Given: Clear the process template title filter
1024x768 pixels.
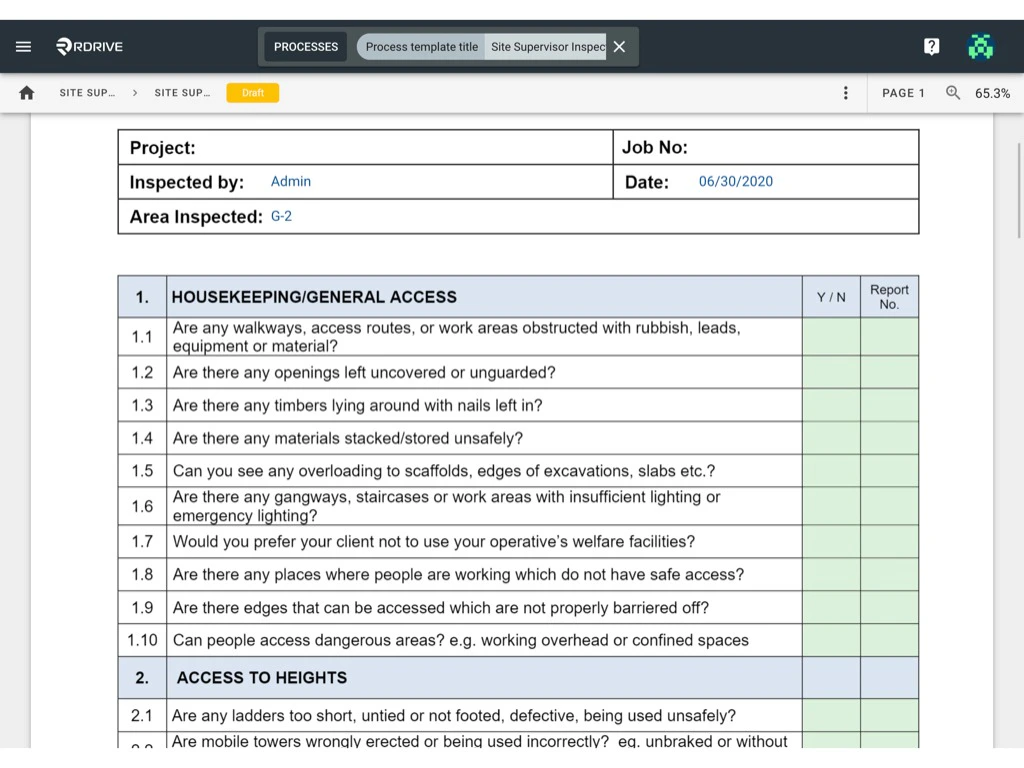Looking at the screenshot, I should point(619,47).
